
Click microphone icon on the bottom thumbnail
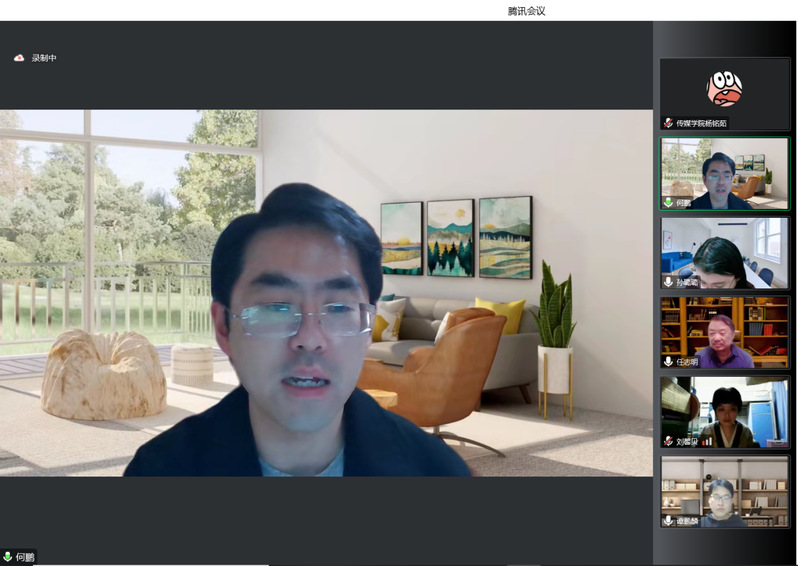point(668,521)
